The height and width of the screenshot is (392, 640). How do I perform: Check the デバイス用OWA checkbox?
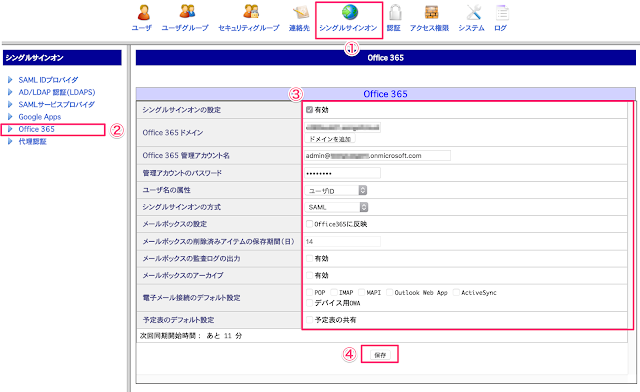pos(309,303)
